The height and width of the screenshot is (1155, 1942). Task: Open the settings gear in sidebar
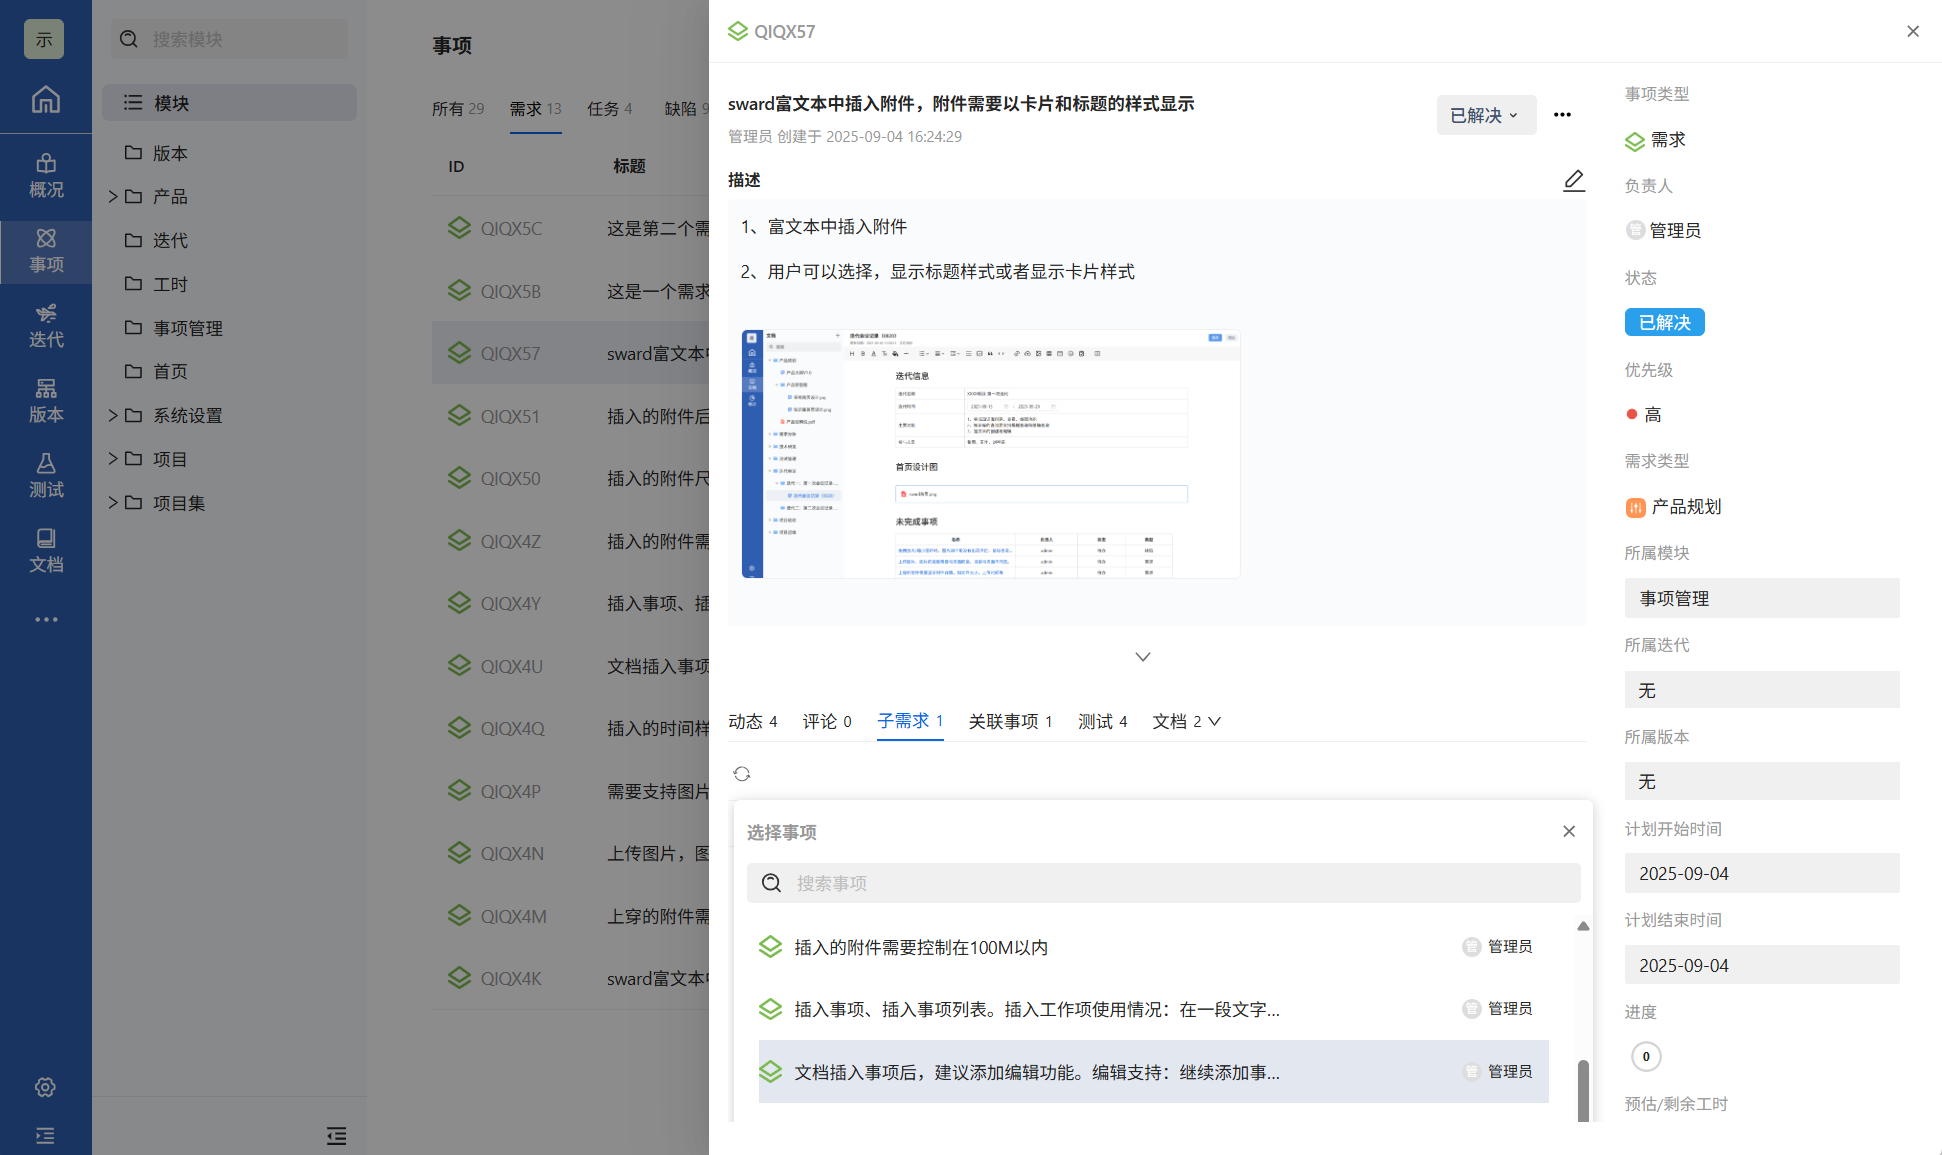tap(45, 1087)
